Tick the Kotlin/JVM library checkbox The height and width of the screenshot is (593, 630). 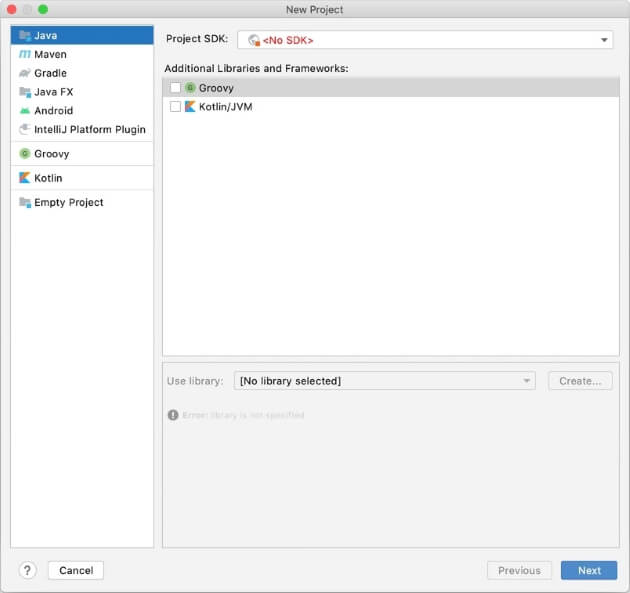(176, 107)
